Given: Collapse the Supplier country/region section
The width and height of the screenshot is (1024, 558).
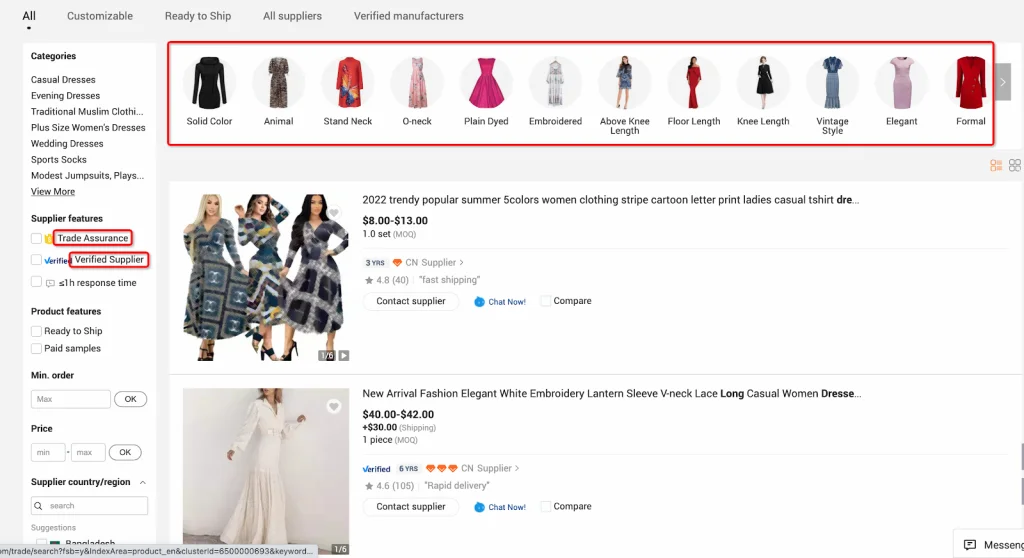Looking at the screenshot, I should coord(142,482).
